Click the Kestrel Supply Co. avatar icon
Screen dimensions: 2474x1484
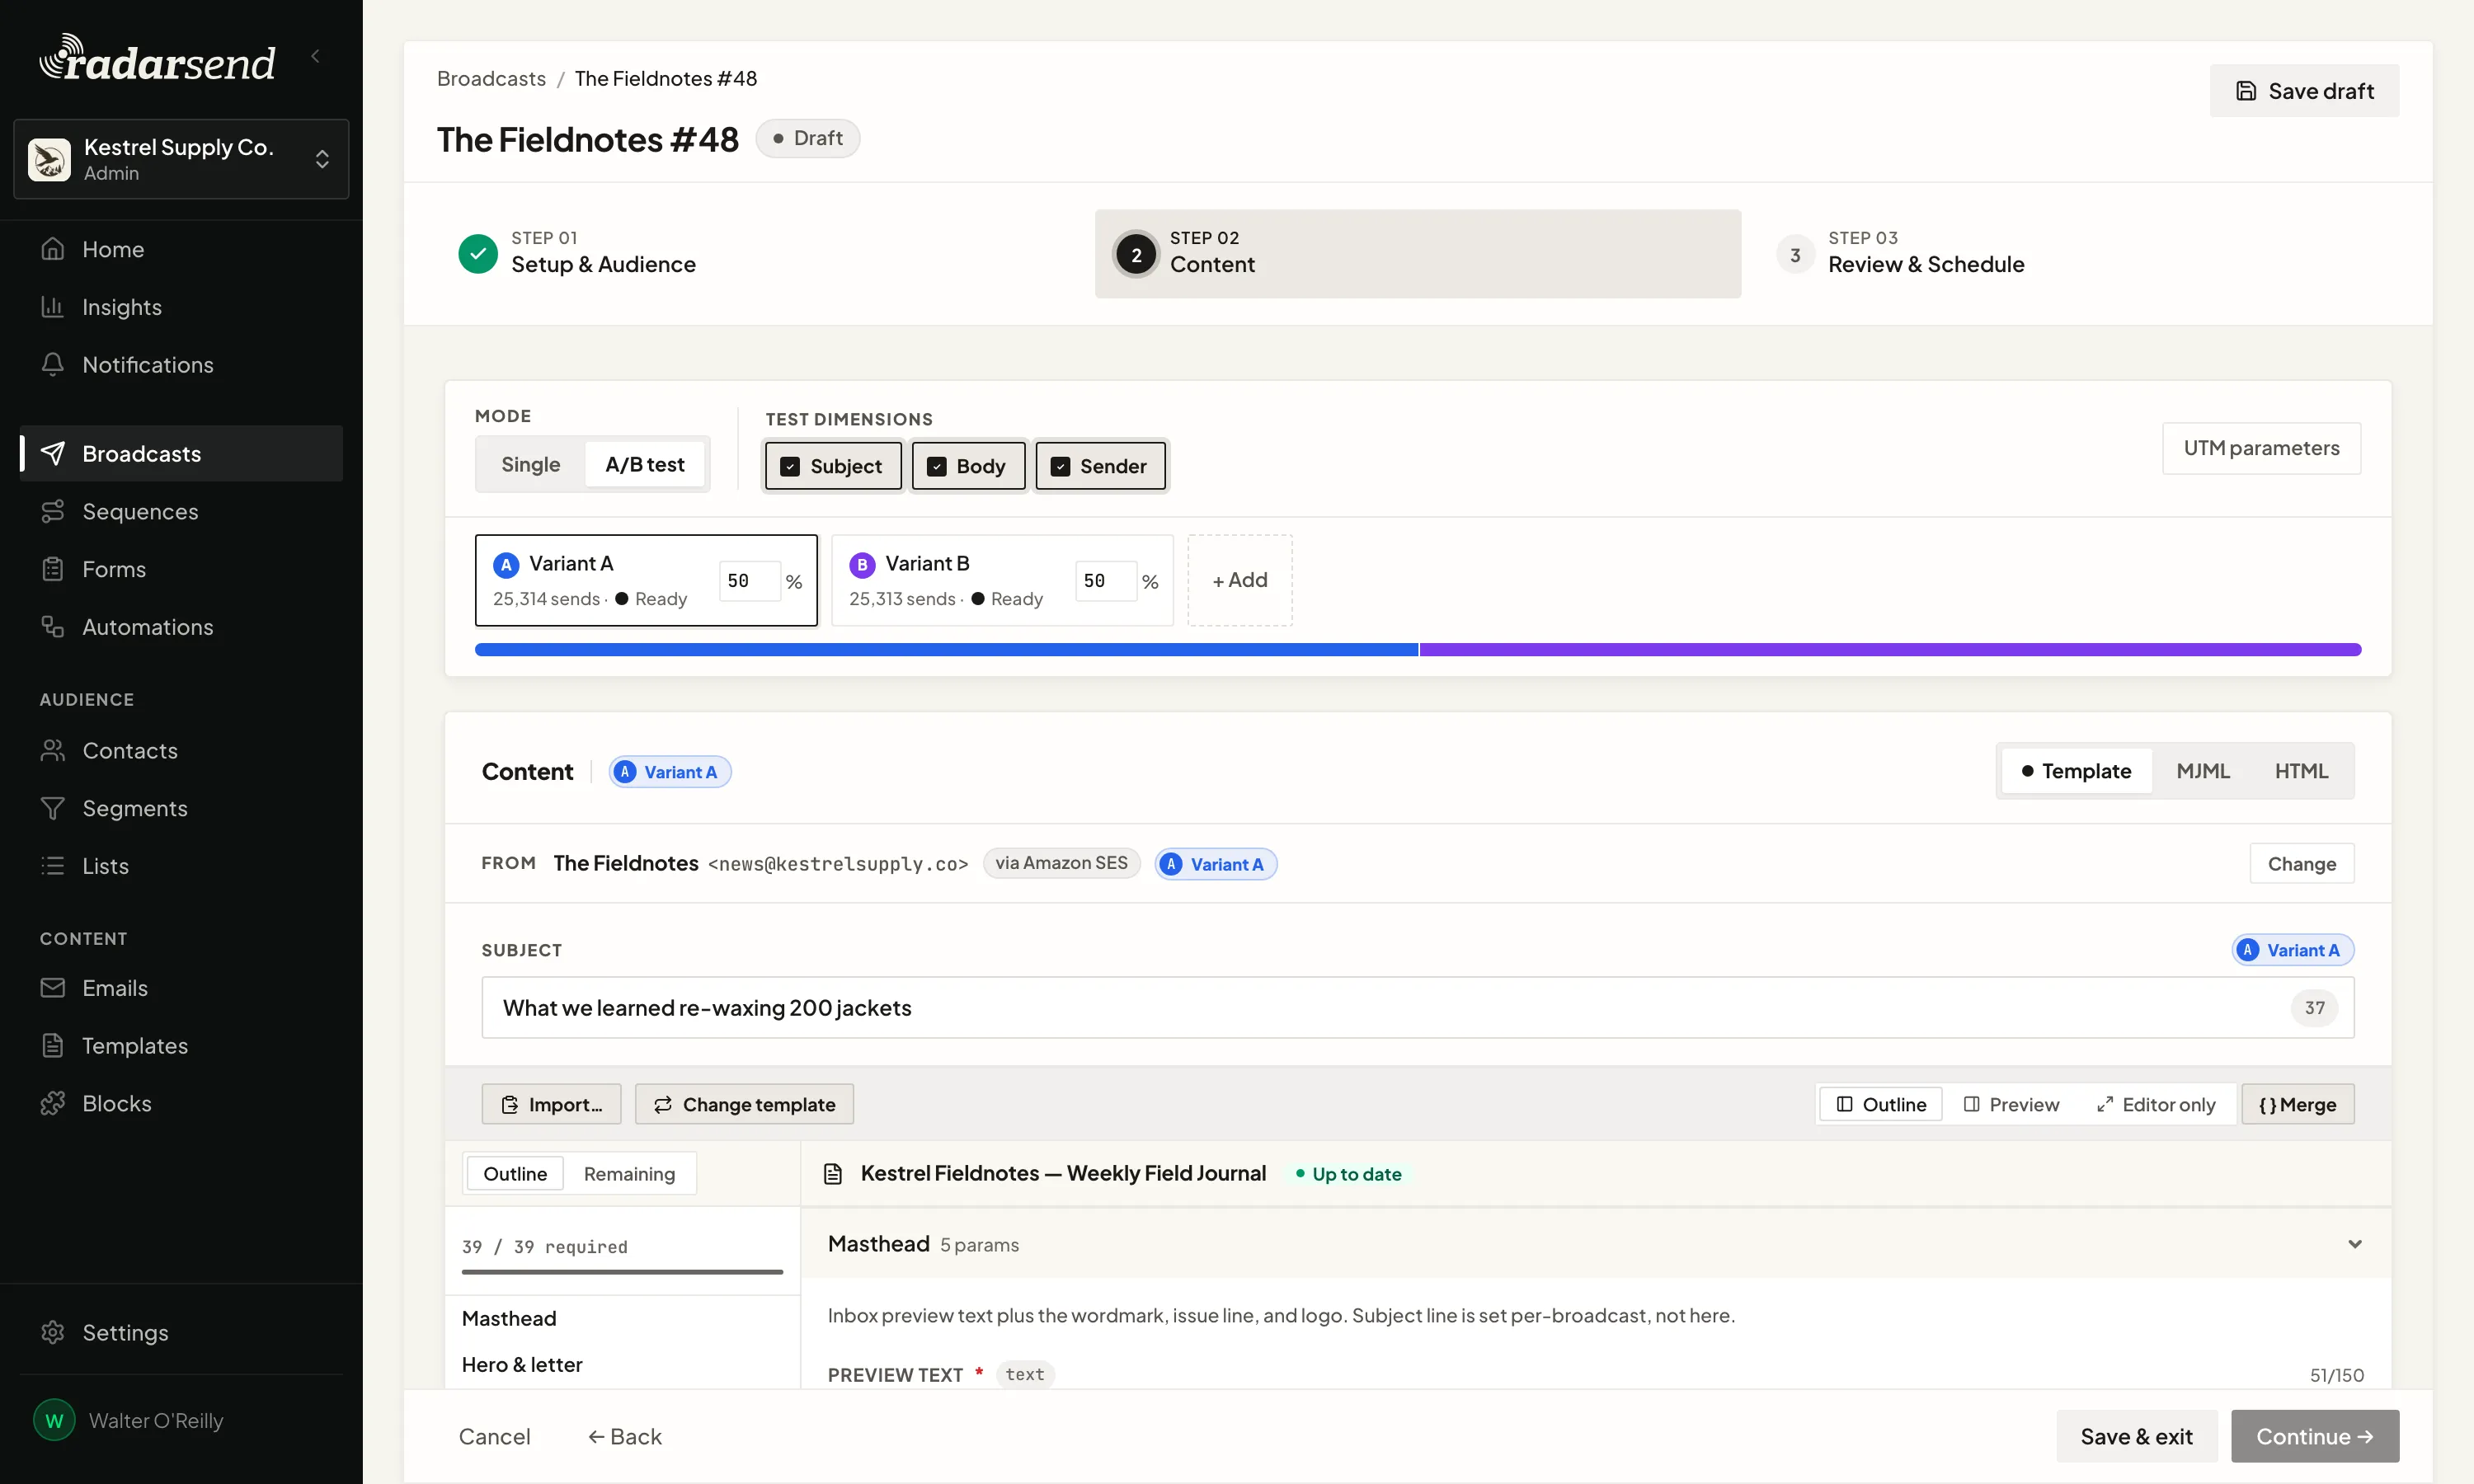click(49, 159)
